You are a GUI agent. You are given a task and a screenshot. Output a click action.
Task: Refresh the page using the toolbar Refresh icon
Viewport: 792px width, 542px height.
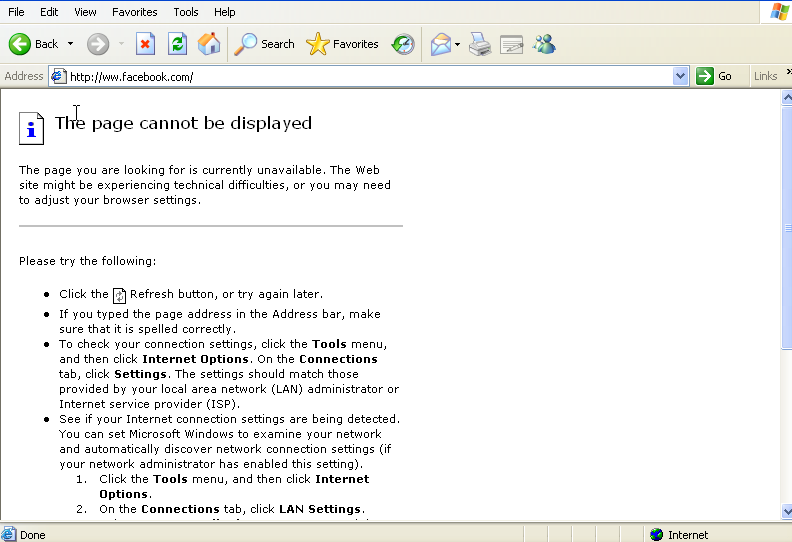click(x=177, y=44)
